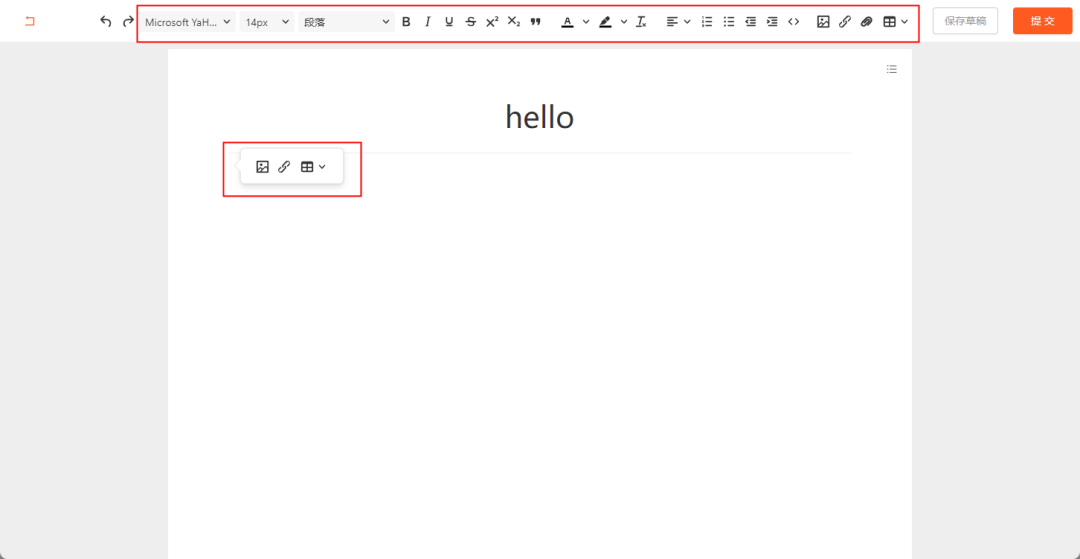This screenshot has width=1080, height=559.
Task: Insert an image from the top toolbar
Action: click(823, 22)
